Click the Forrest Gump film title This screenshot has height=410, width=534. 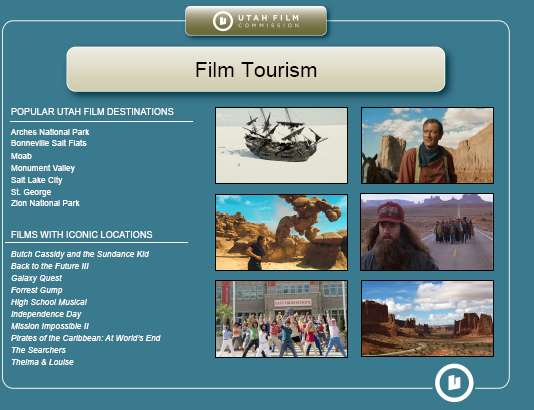pyautogui.click(x=36, y=290)
